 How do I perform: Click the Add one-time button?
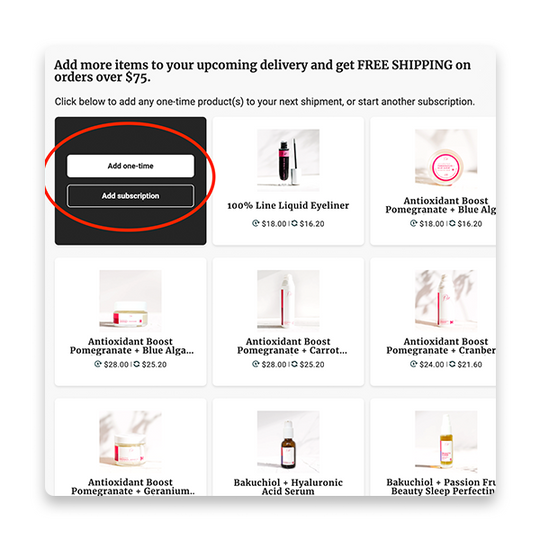pyautogui.click(x=131, y=166)
